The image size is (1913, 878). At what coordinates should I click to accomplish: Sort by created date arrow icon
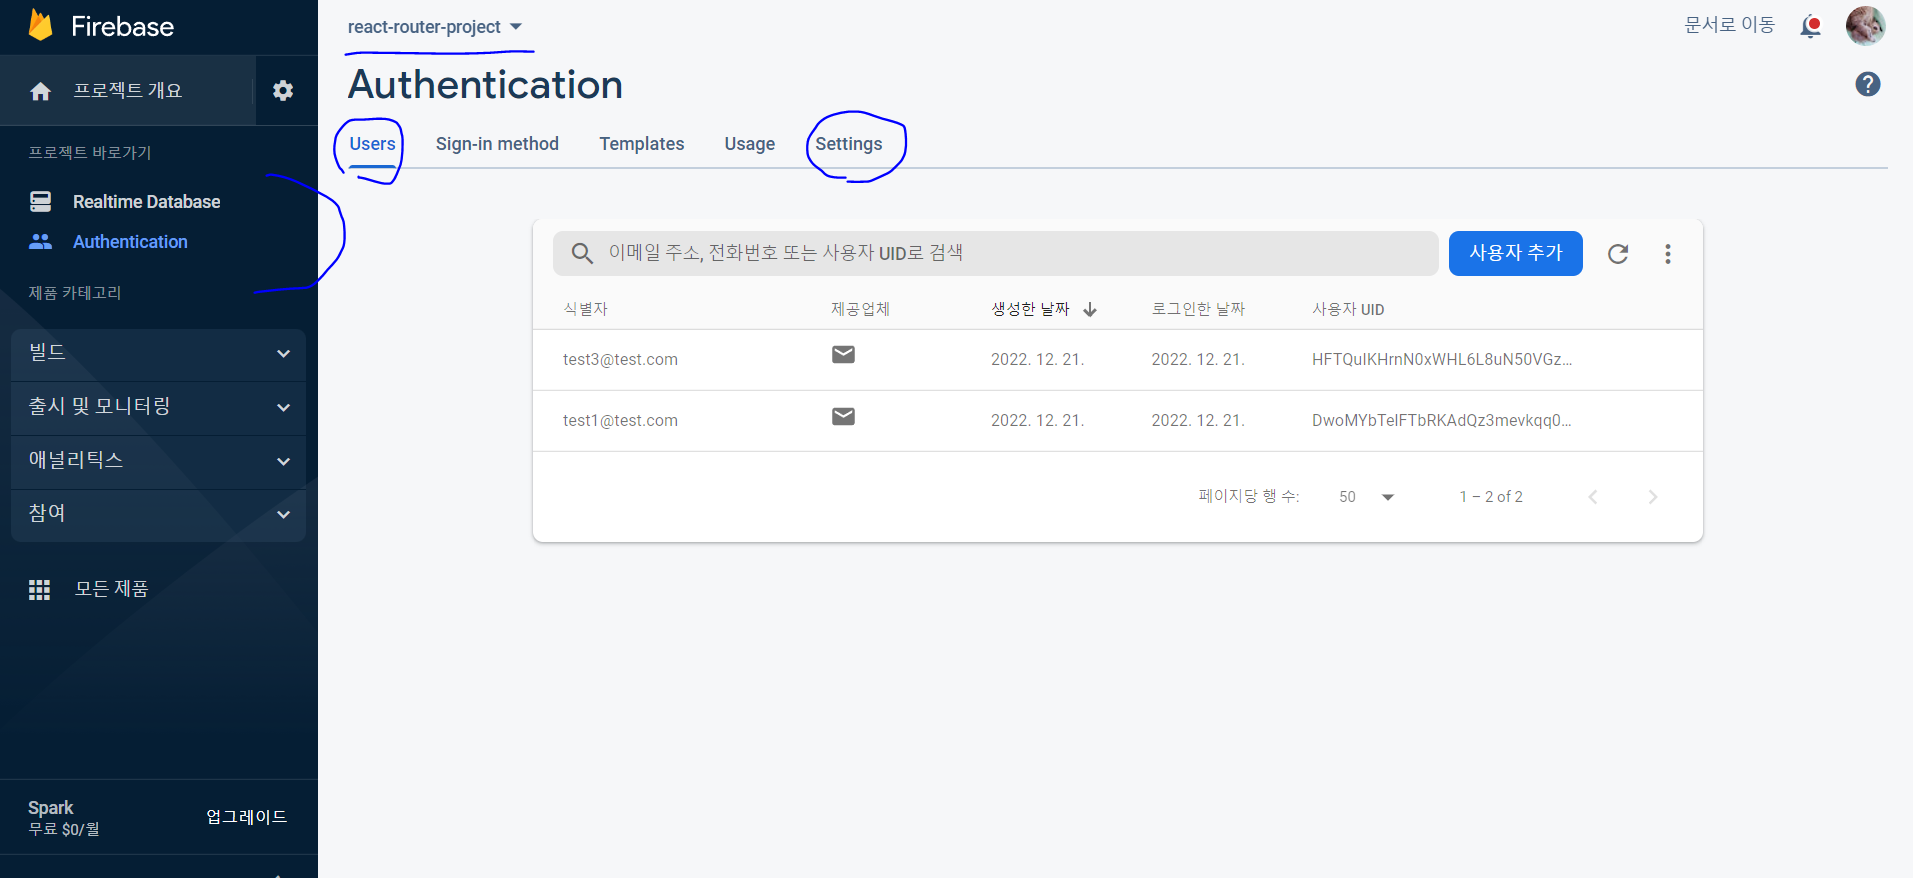point(1090,310)
